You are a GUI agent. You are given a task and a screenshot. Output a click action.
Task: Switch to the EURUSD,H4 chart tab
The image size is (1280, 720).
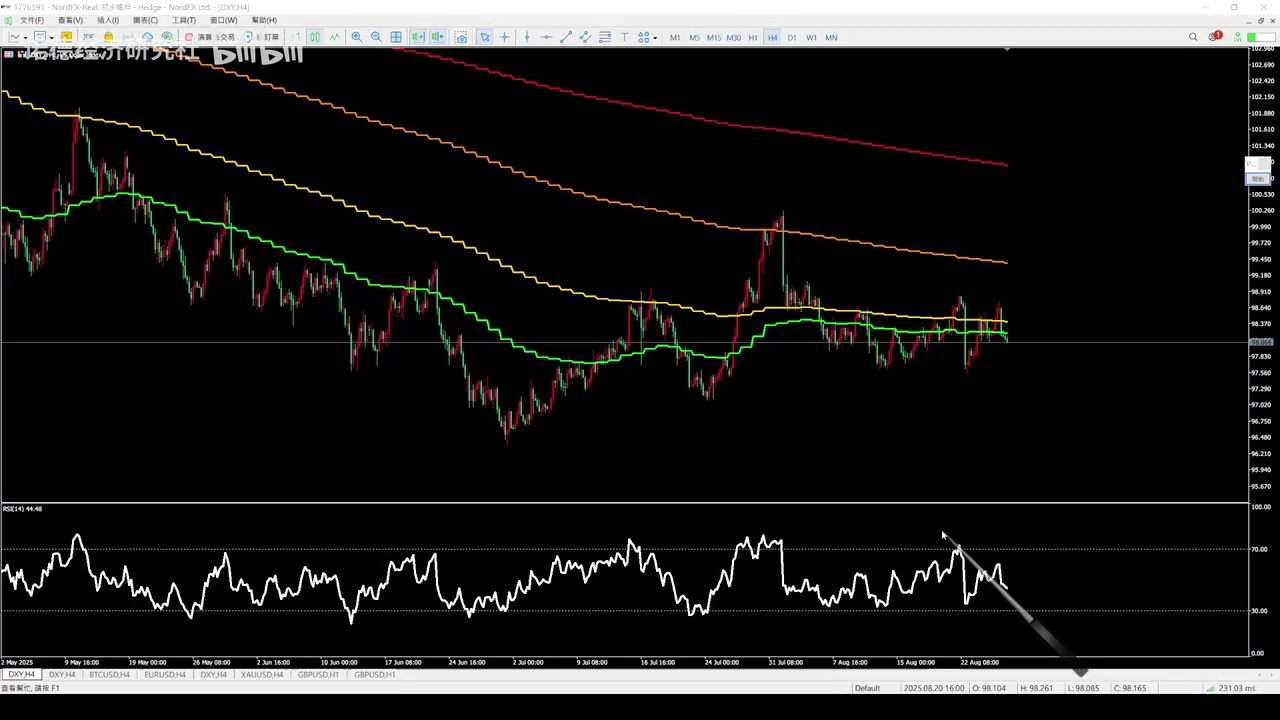164,675
